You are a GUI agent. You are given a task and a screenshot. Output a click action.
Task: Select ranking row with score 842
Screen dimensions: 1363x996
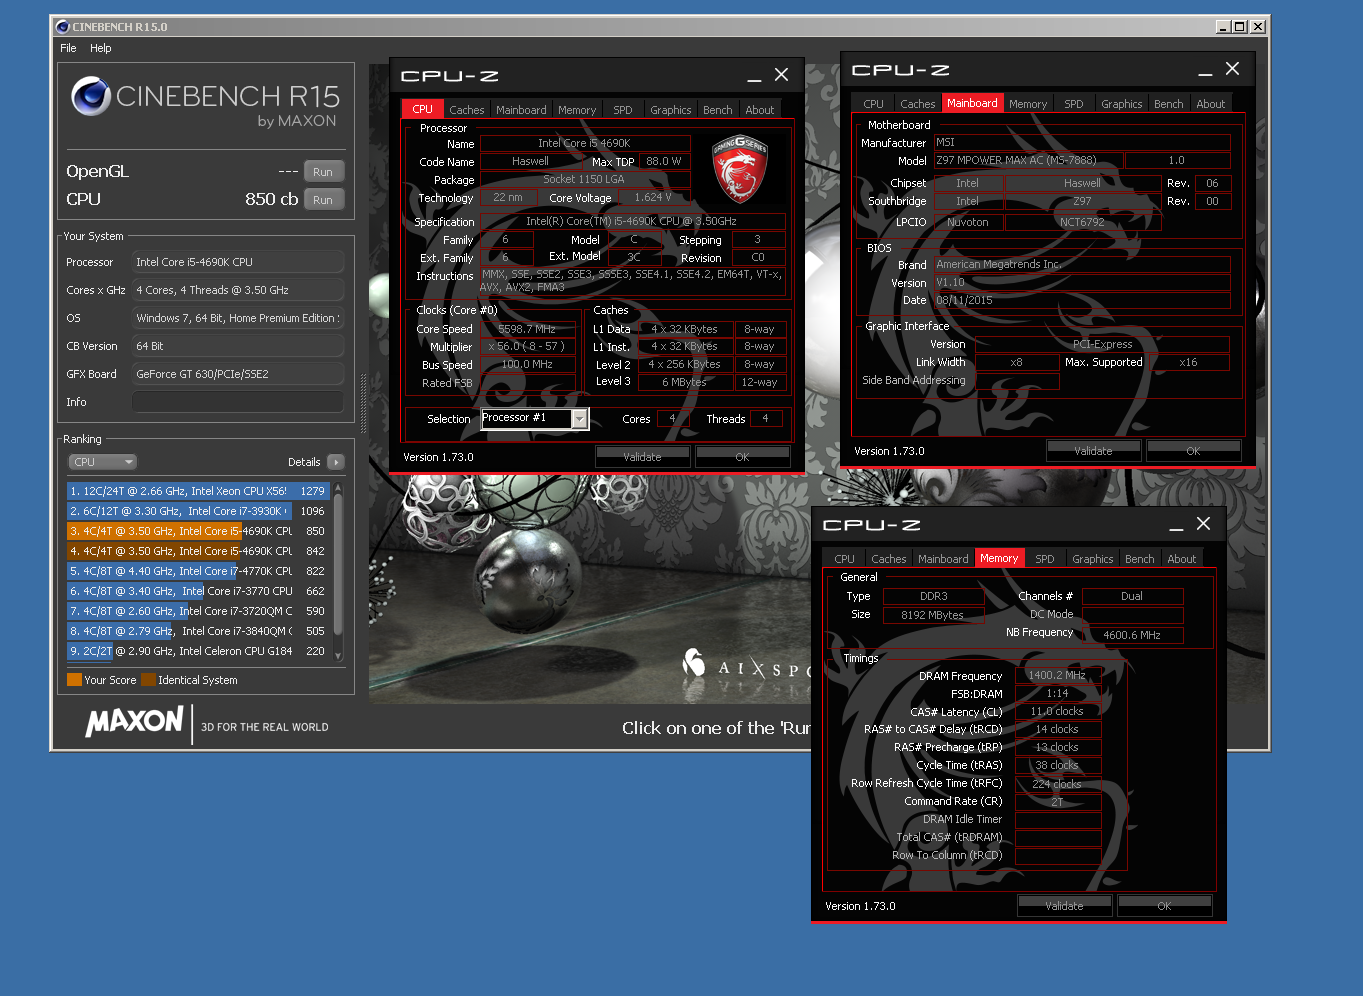click(x=198, y=551)
